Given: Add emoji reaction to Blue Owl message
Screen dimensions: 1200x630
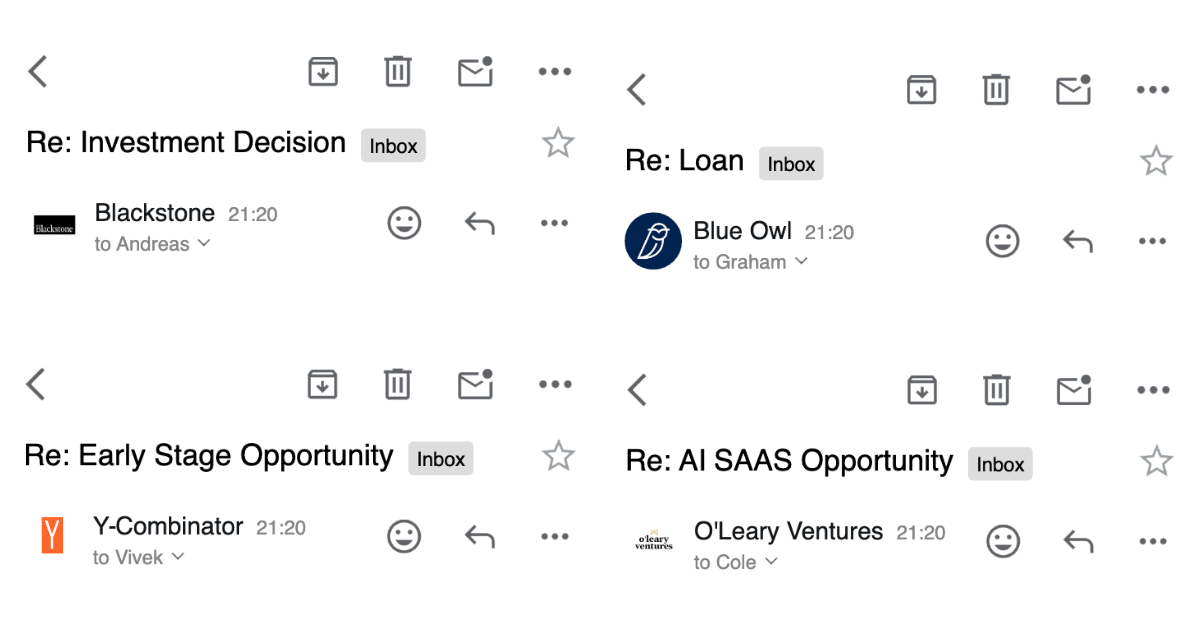Looking at the screenshot, I should pyautogui.click(x=1002, y=241).
